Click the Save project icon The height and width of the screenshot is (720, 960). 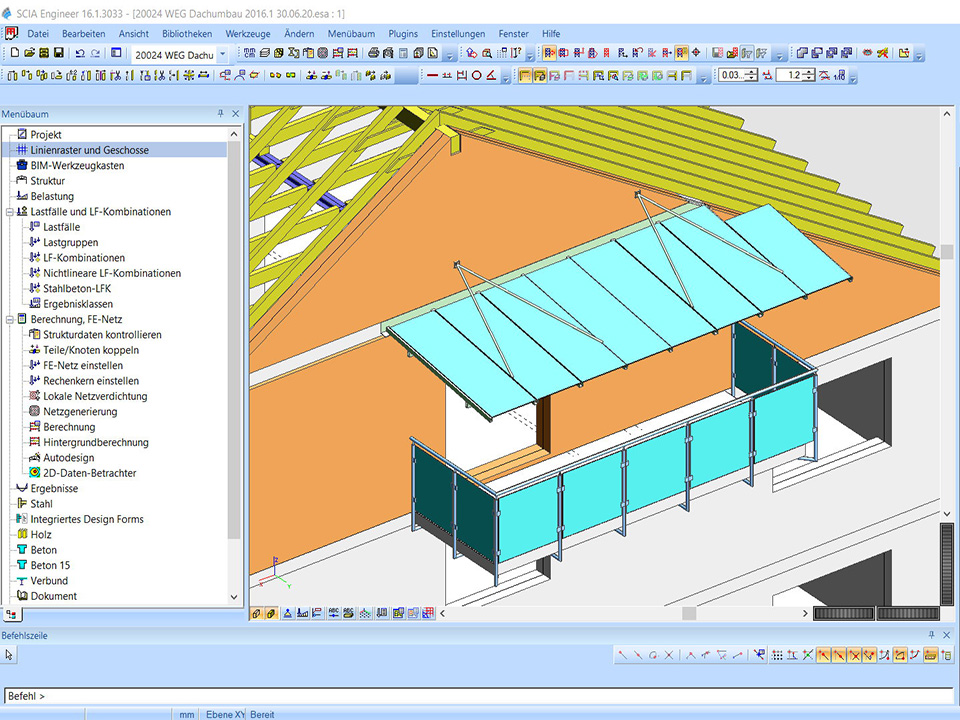pyautogui.click(x=58, y=53)
